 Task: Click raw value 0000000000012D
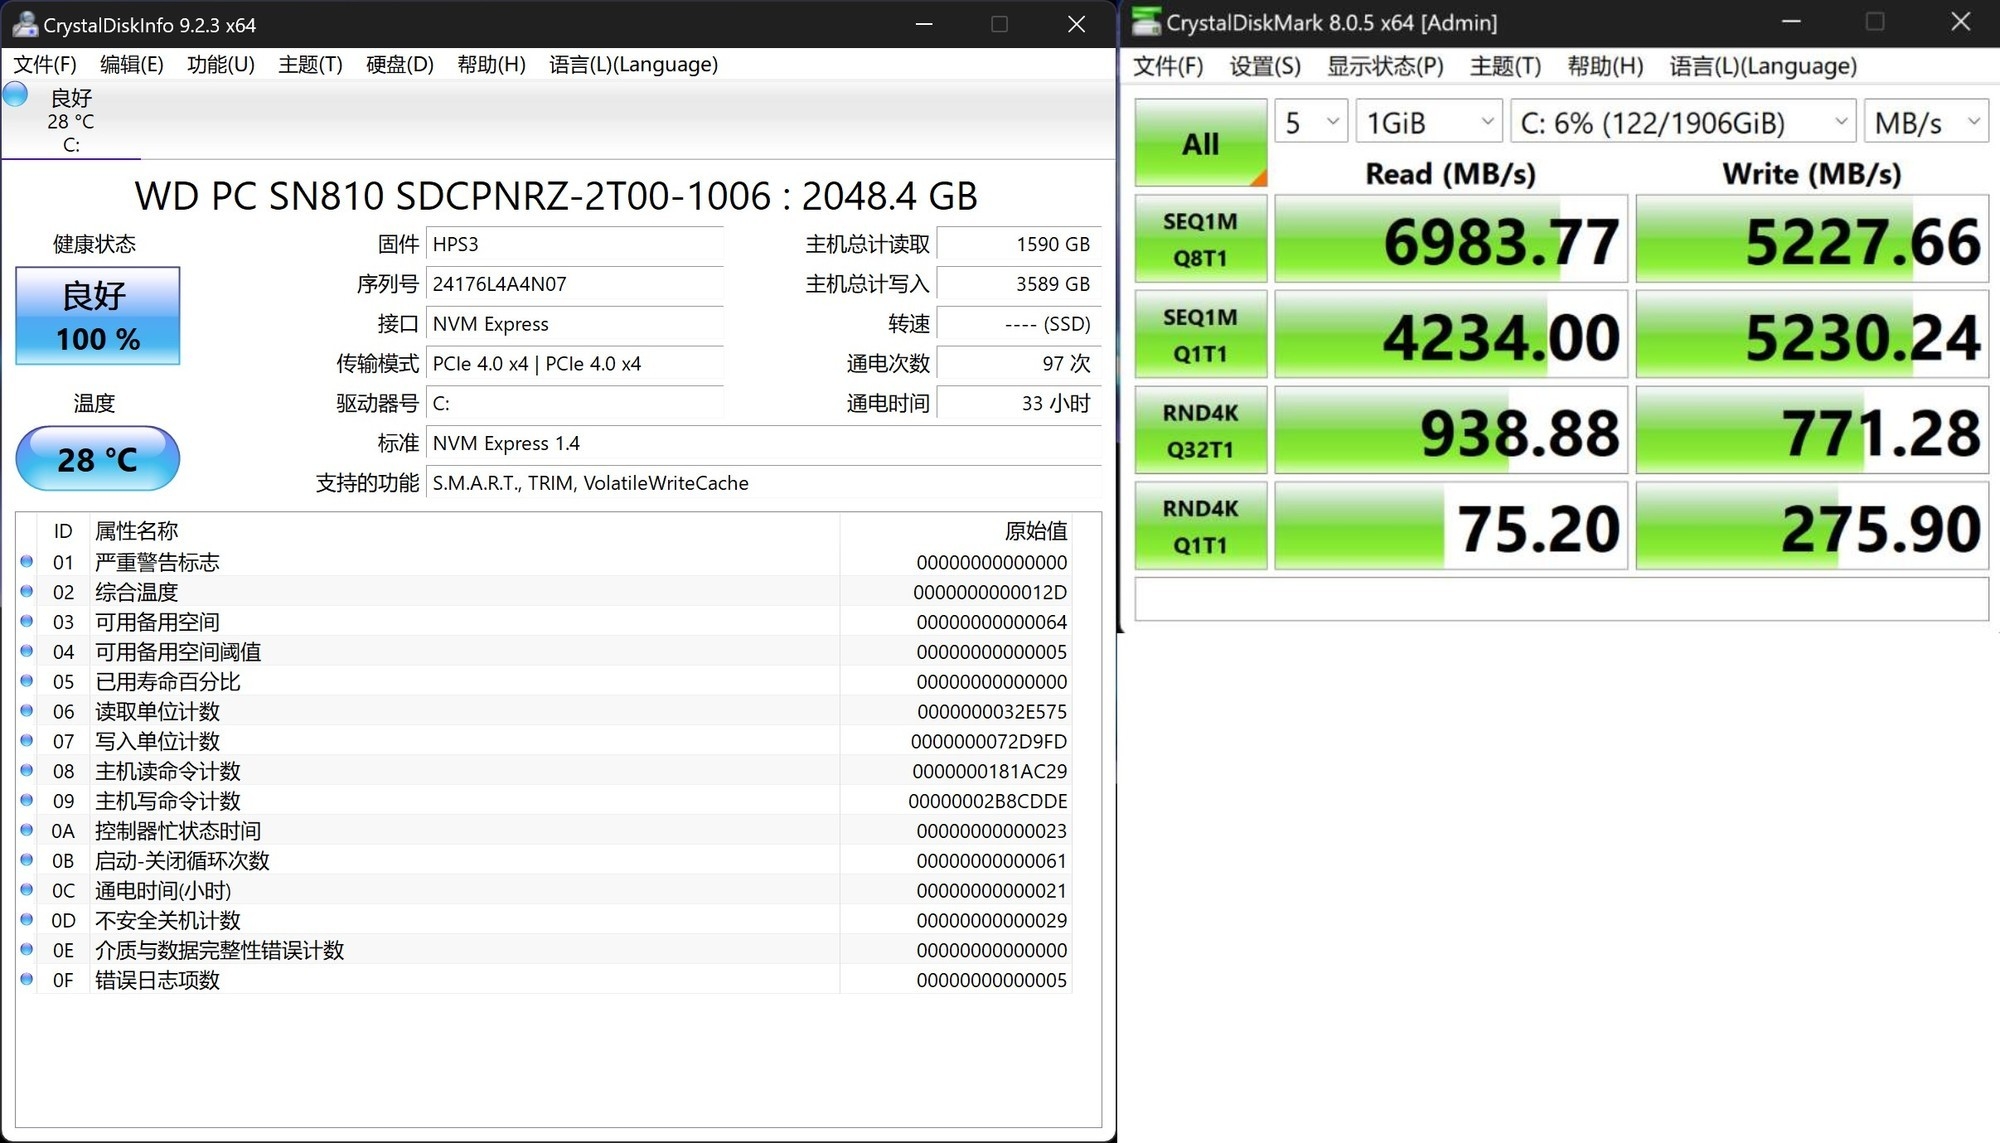click(x=990, y=592)
